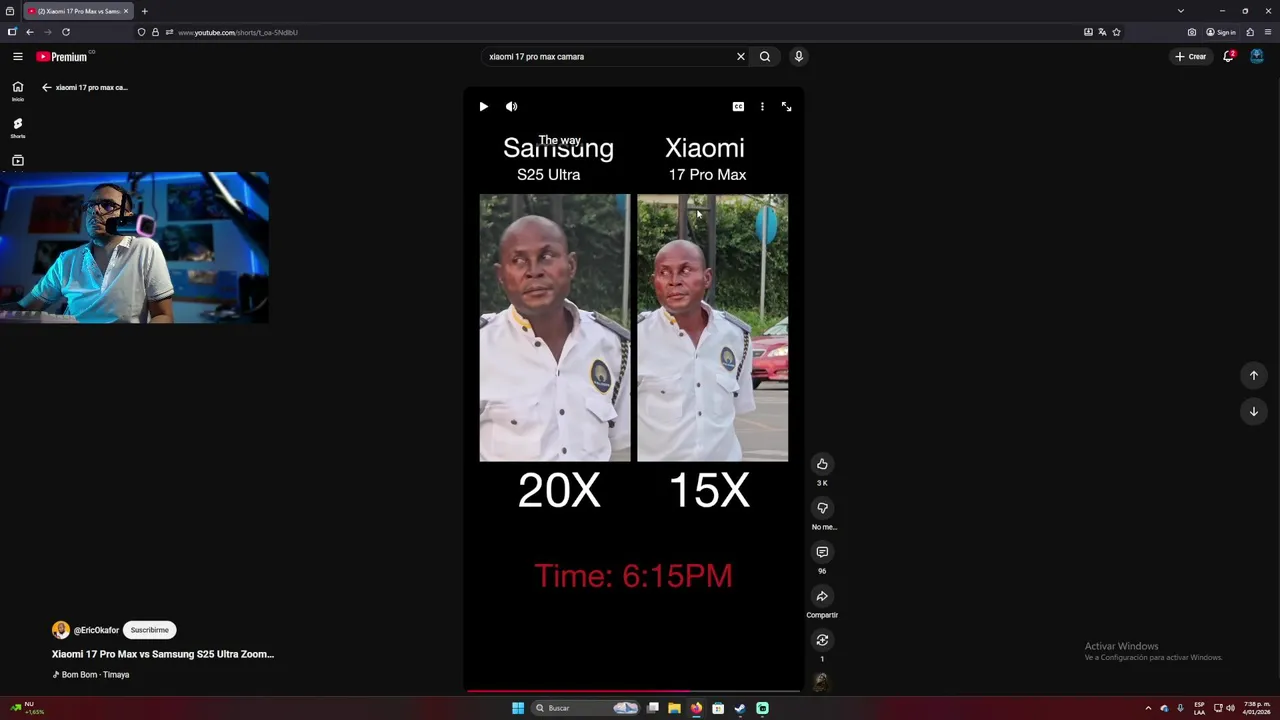
Task: Submit search with magnifier button
Action: click(x=765, y=57)
